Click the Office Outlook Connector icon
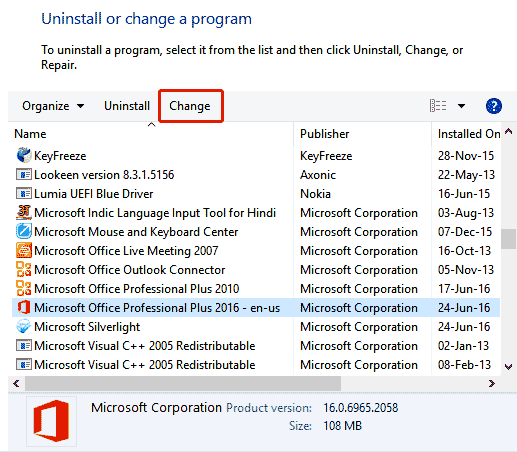Screen dimensions: 517x452 (x=24, y=269)
